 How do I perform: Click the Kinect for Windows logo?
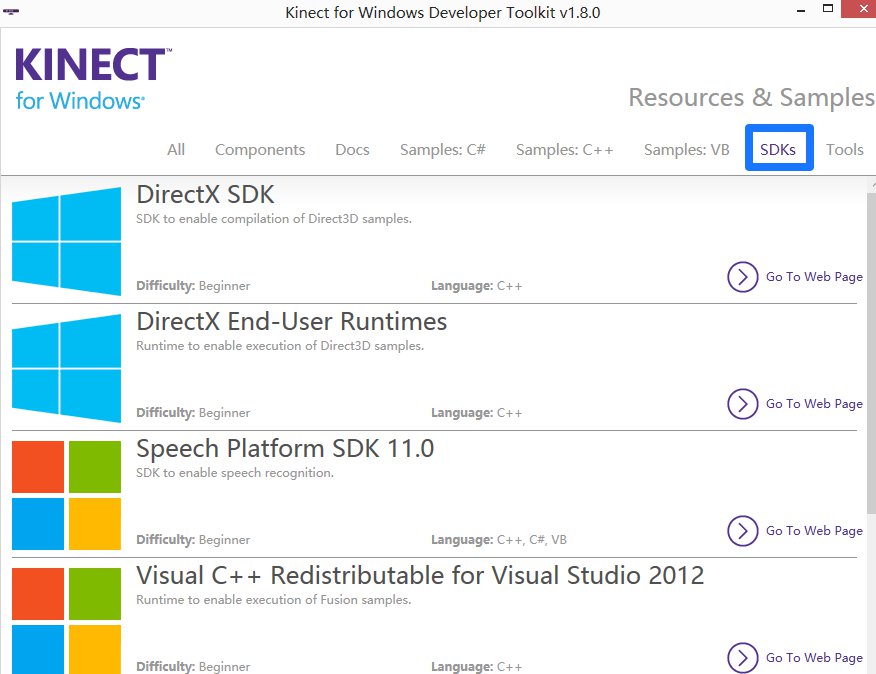[x=93, y=79]
